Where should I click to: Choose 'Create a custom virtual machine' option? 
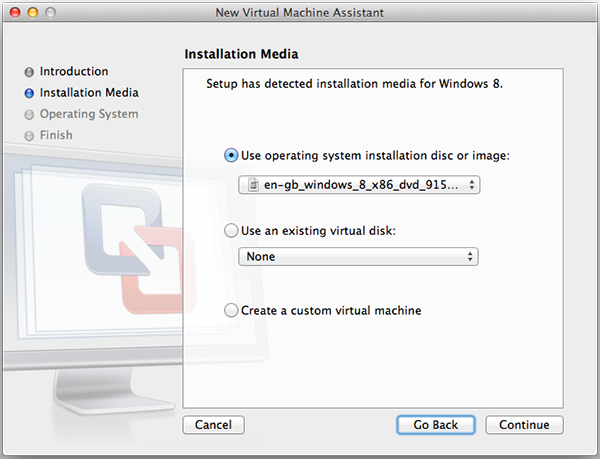click(231, 310)
